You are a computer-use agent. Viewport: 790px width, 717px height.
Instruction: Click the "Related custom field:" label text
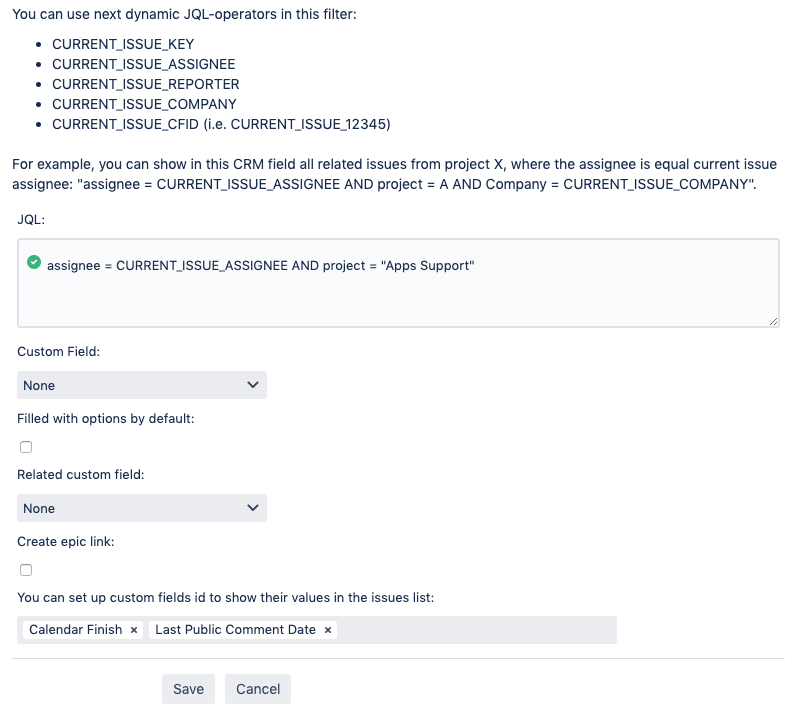(81, 475)
